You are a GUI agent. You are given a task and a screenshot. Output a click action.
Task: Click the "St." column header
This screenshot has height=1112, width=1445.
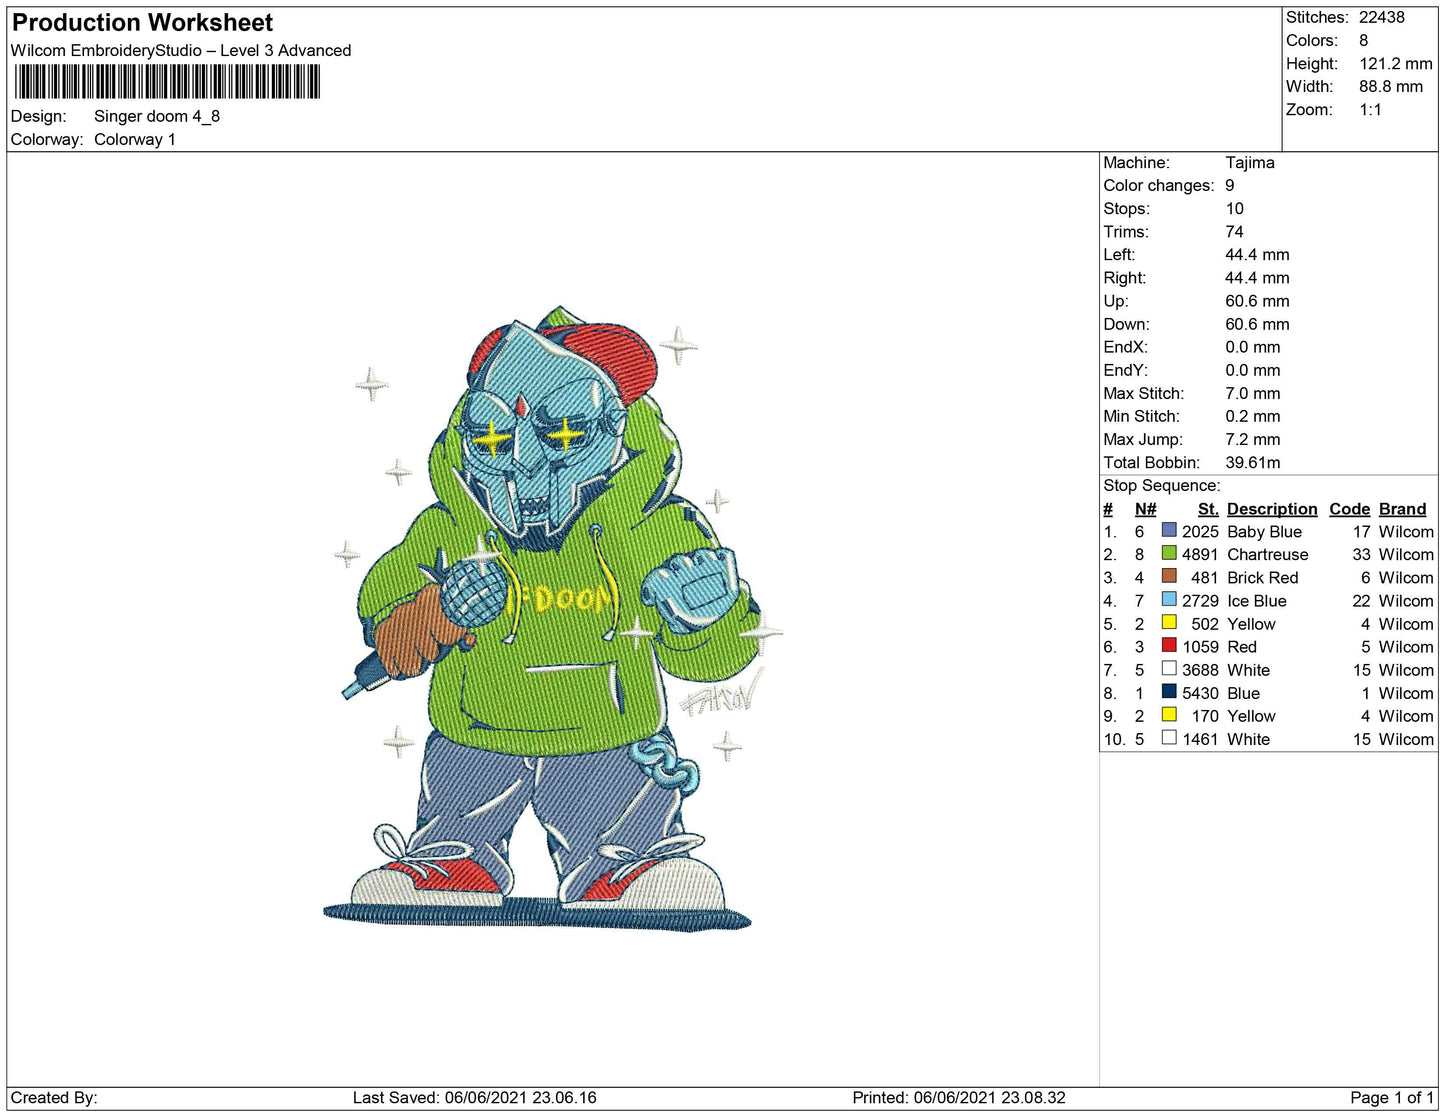tap(1208, 508)
